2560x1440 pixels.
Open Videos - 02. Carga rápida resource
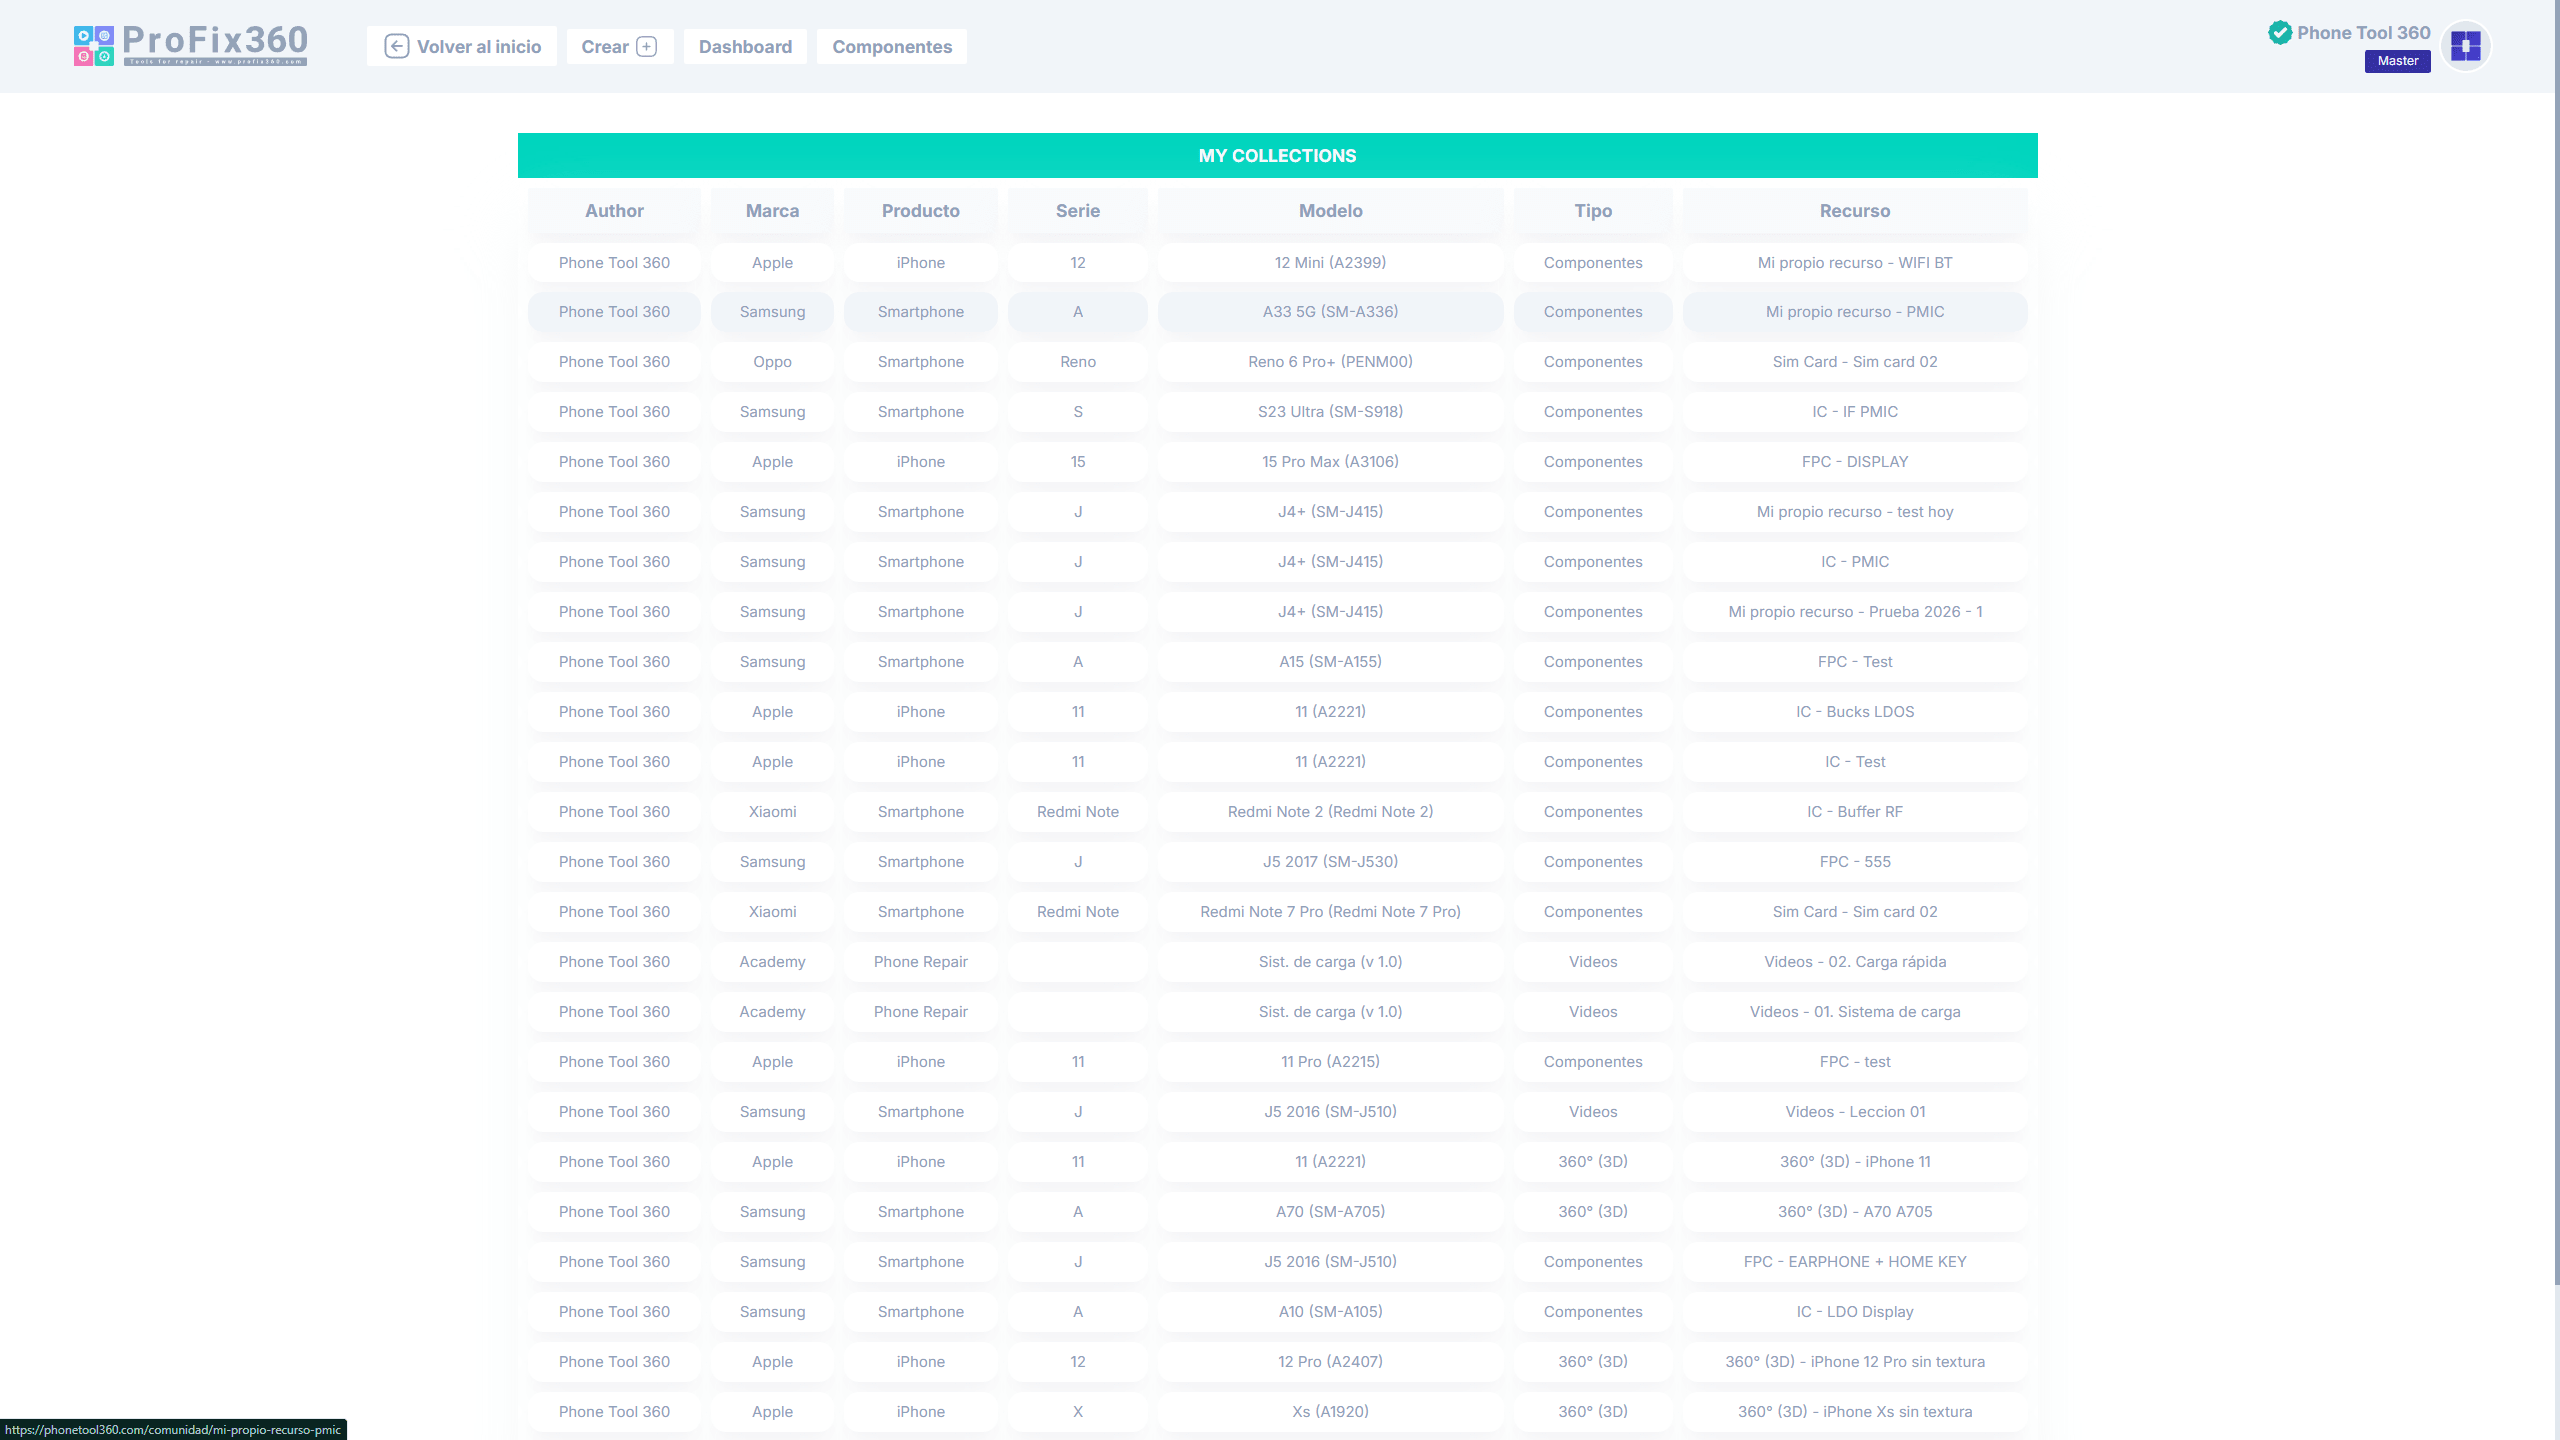[1854, 962]
